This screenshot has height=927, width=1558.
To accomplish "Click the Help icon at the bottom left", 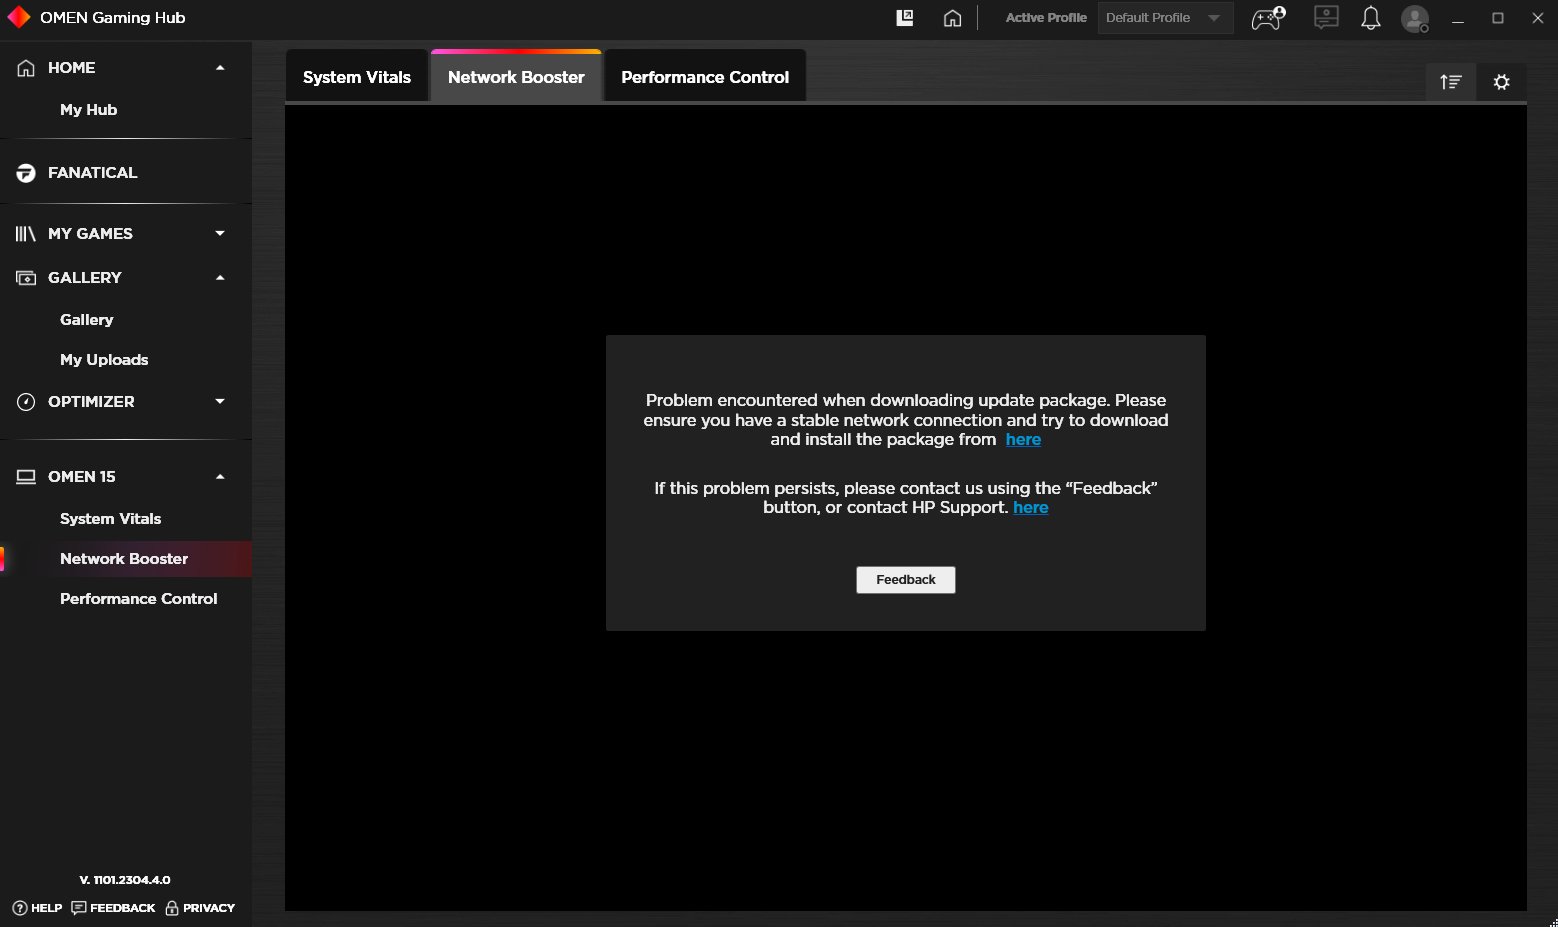I will pos(21,908).
